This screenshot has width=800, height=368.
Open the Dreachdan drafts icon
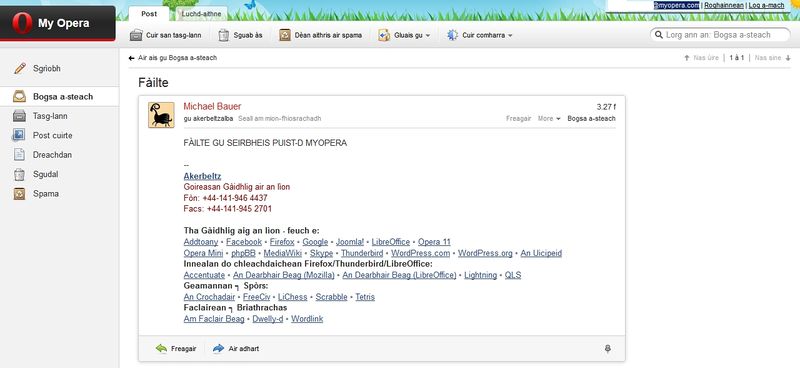19,155
